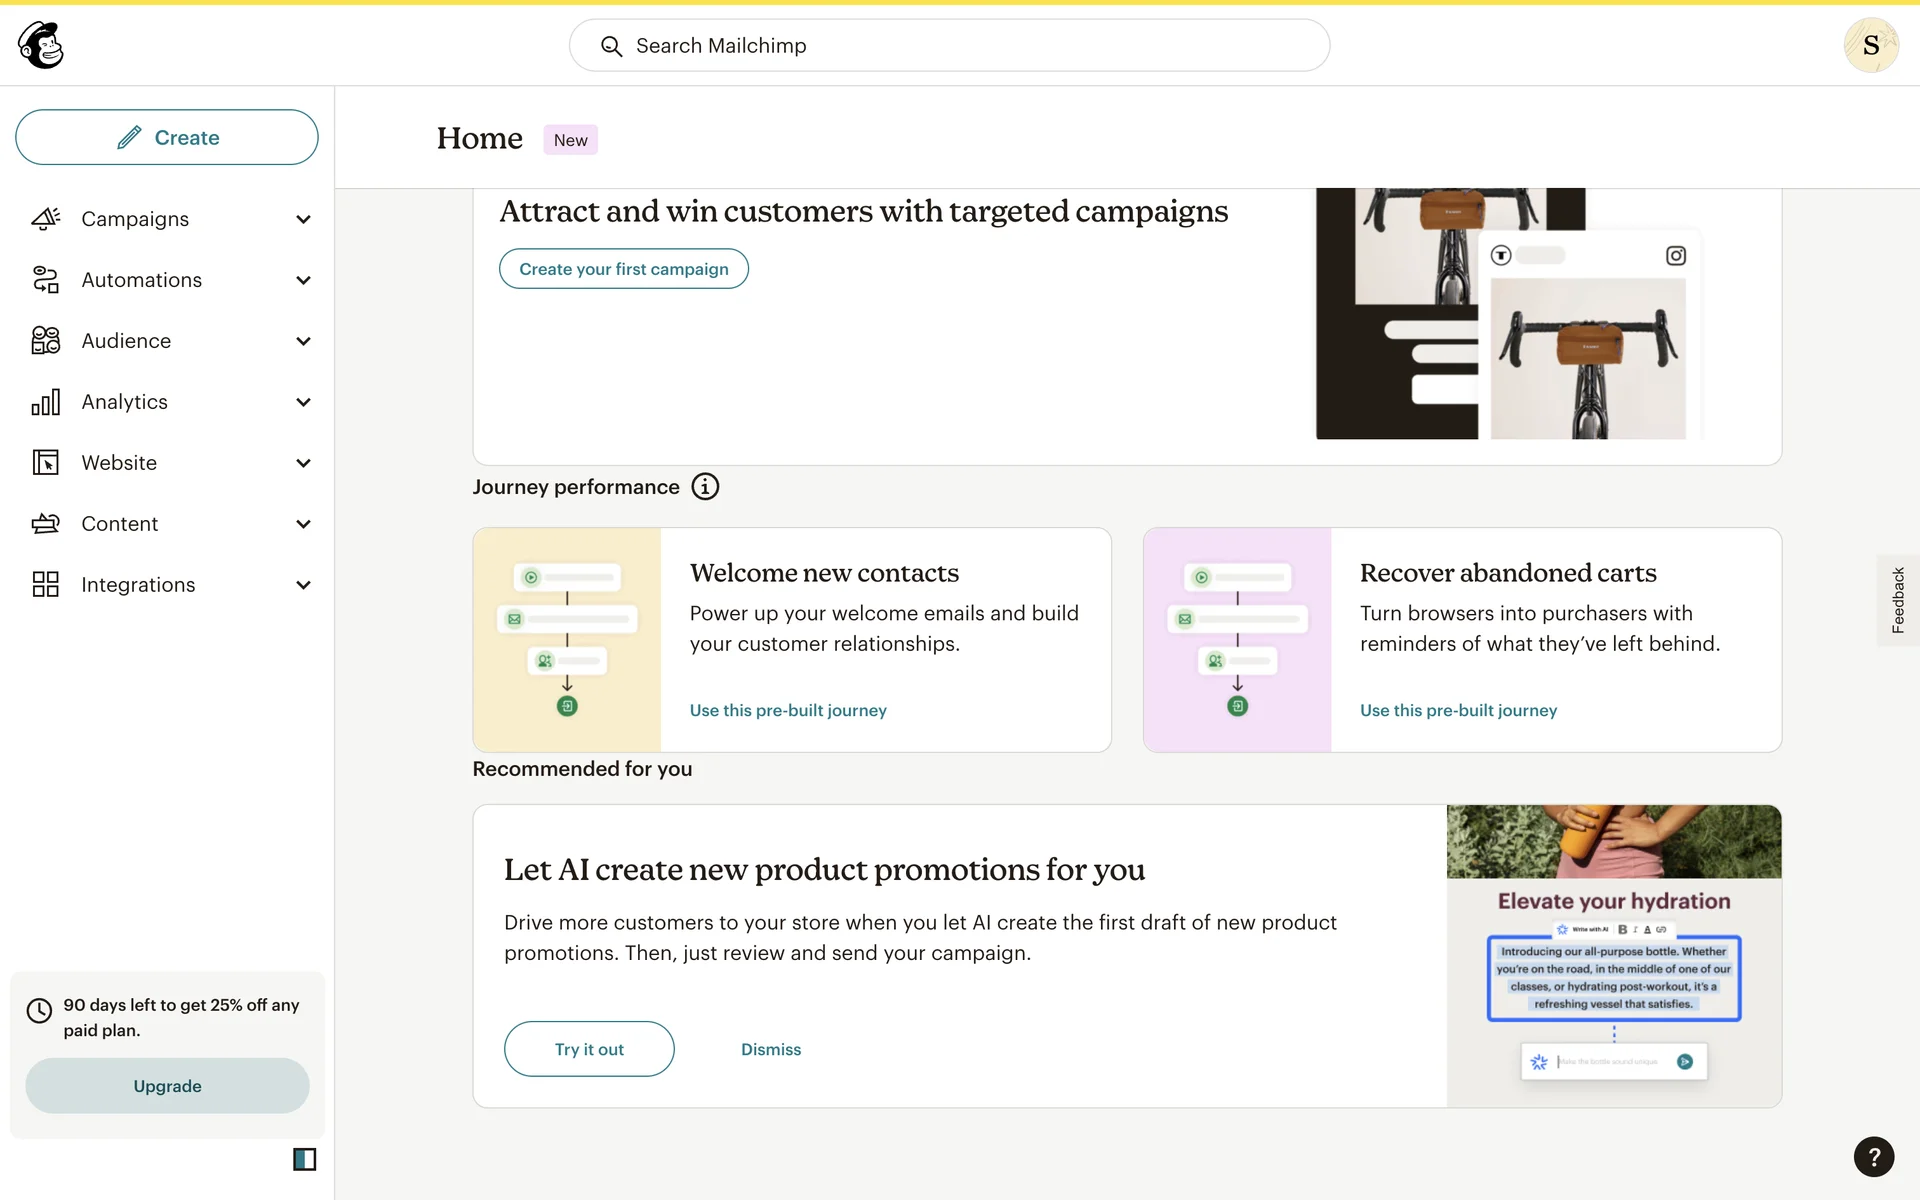Click the Journey performance info icon
Screen dimensions: 1920x1200
click(705, 487)
